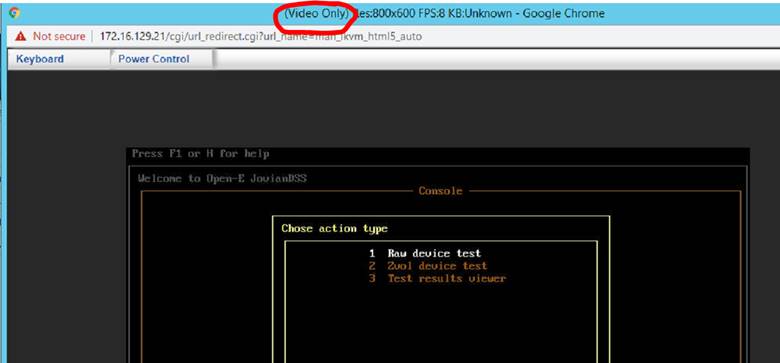This screenshot has height=363, width=780.
Task: Click the address bar URL
Action: (x=261, y=36)
